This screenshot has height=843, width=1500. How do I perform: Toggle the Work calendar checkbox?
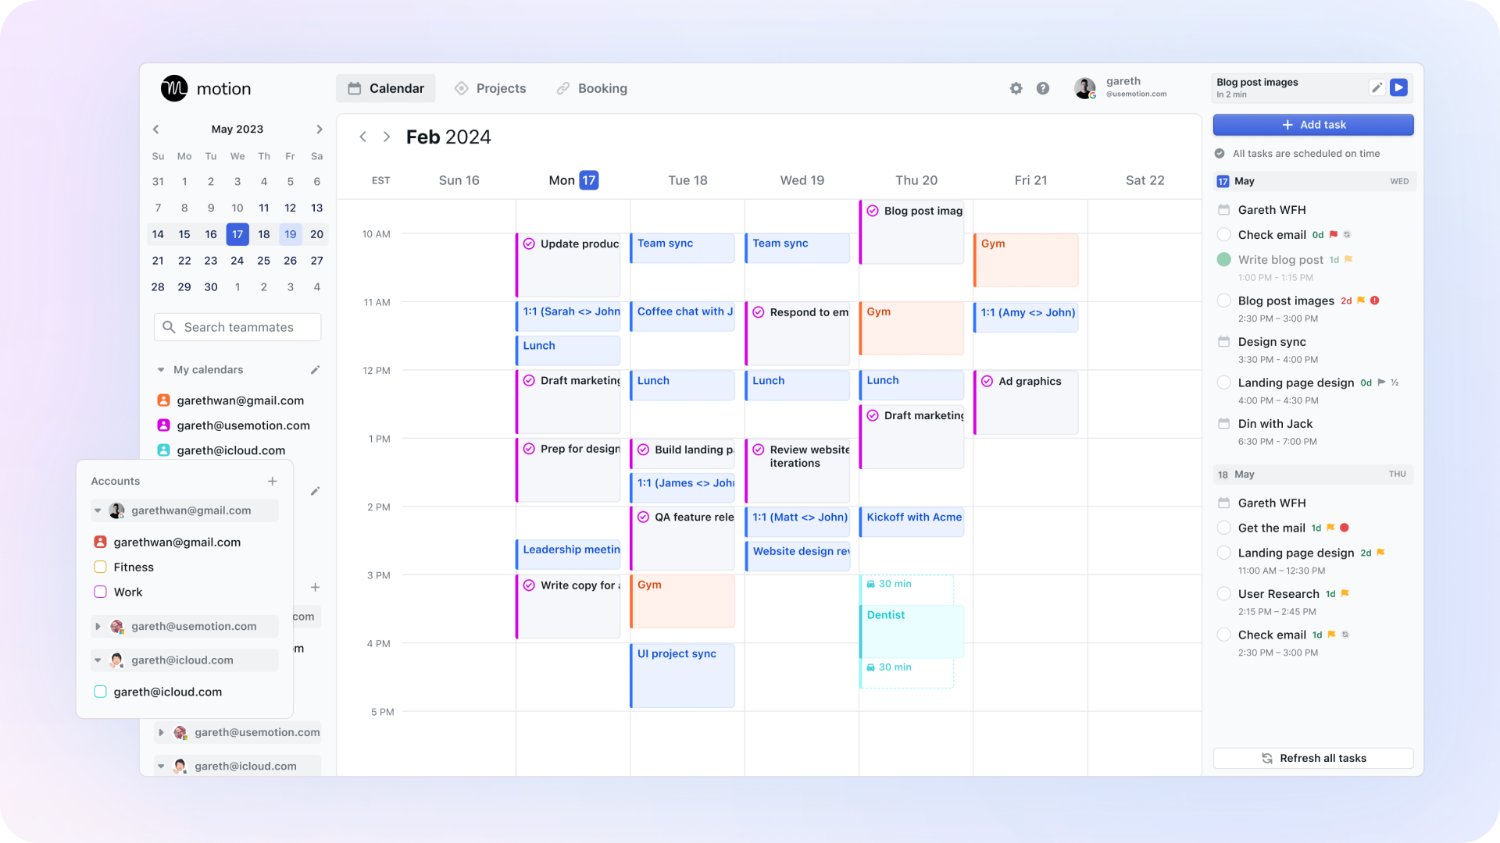pos(100,592)
